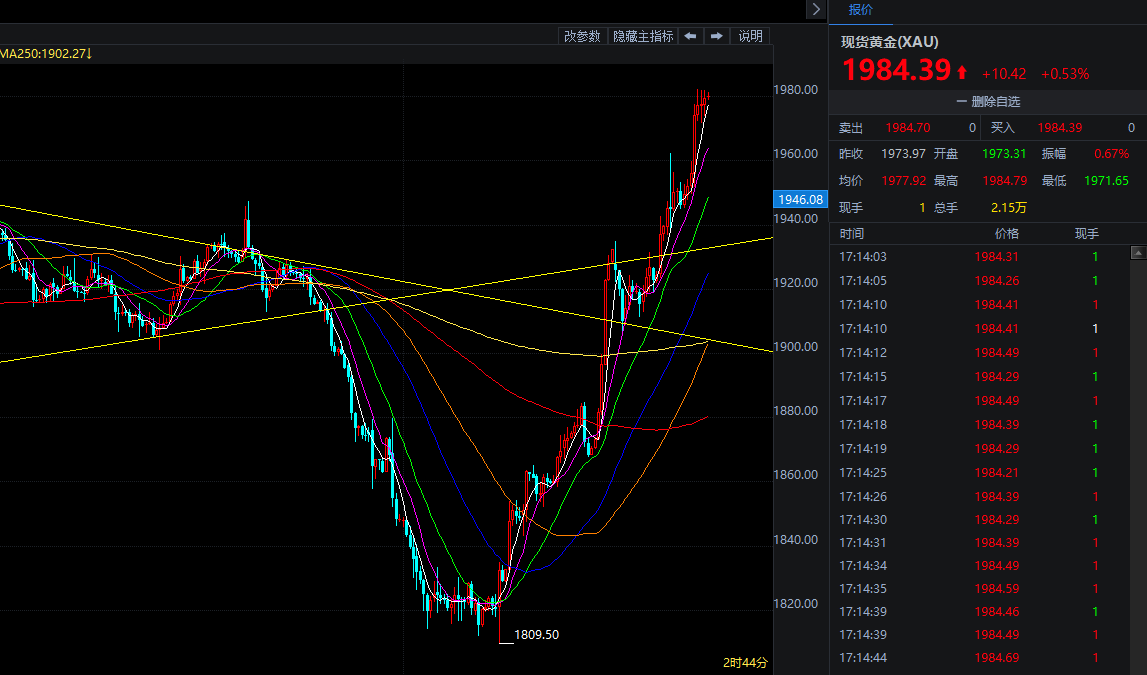Click 均价 value 1977.92
The image size is (1147, 675).
coord(903,181)
